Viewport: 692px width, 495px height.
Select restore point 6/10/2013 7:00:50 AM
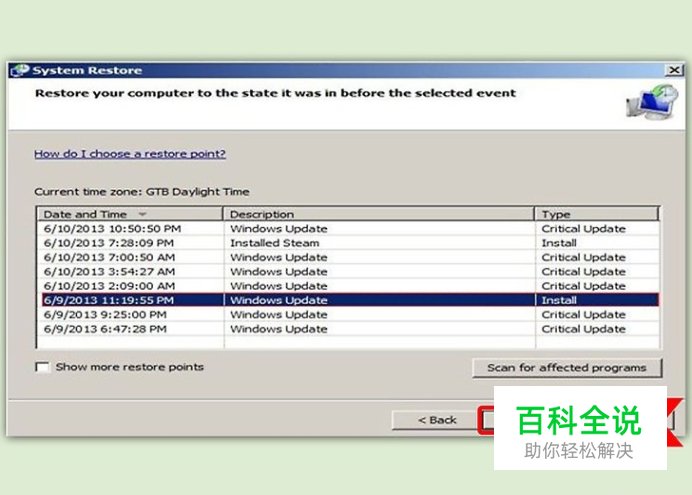tap(348, 258)
